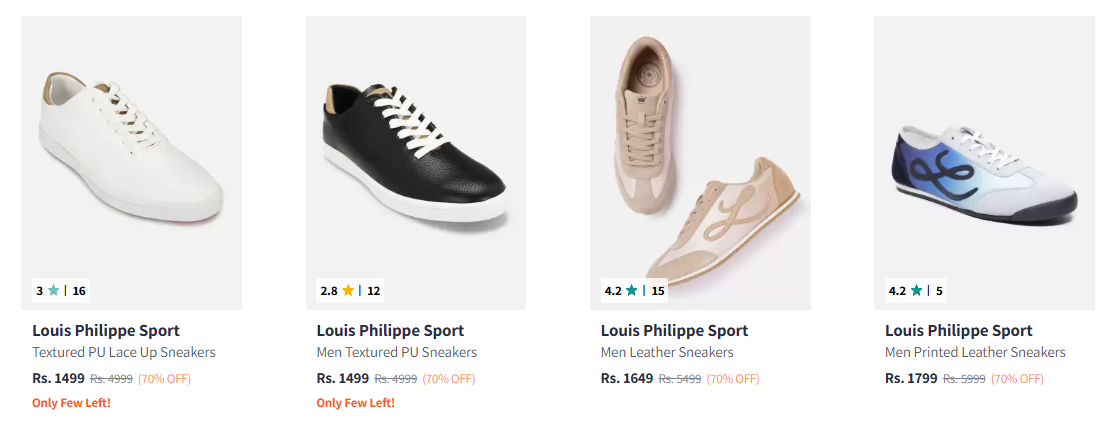Click the struck-through Rs. 5999 original price
The image size is (1120, 422).
tap(964, 379)
